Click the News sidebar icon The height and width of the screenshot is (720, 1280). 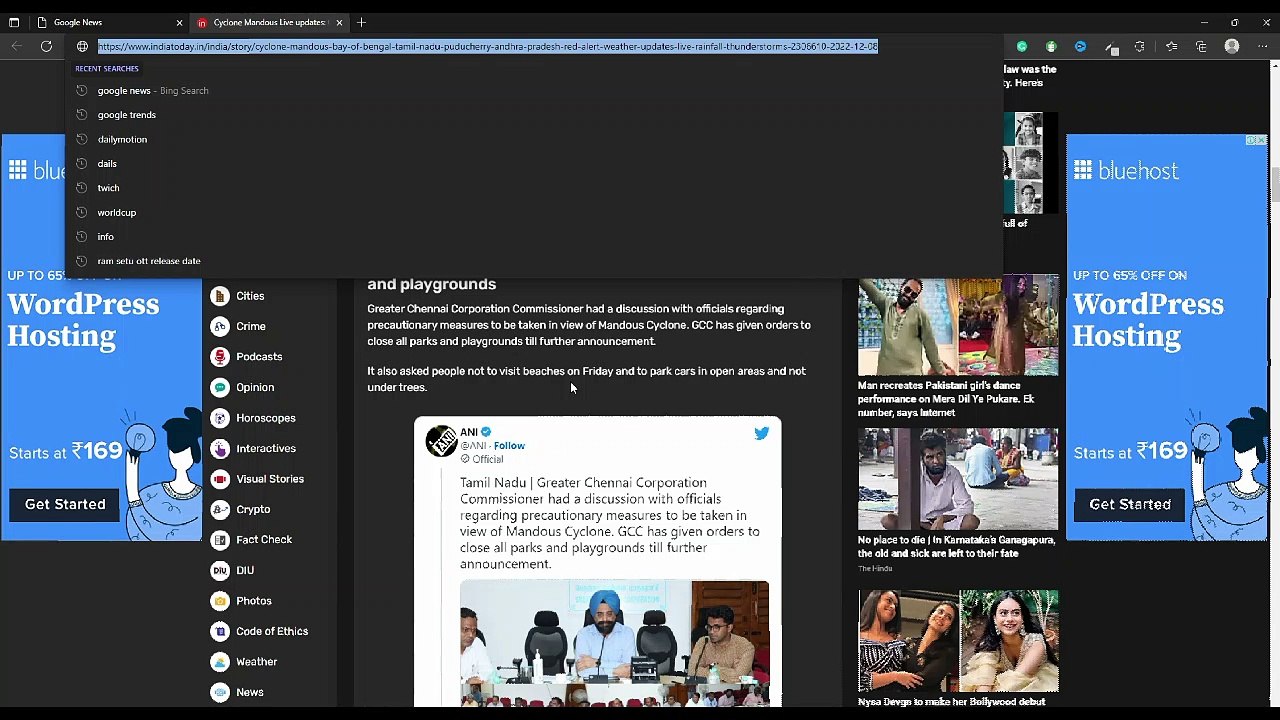click(x=220, y=692)
